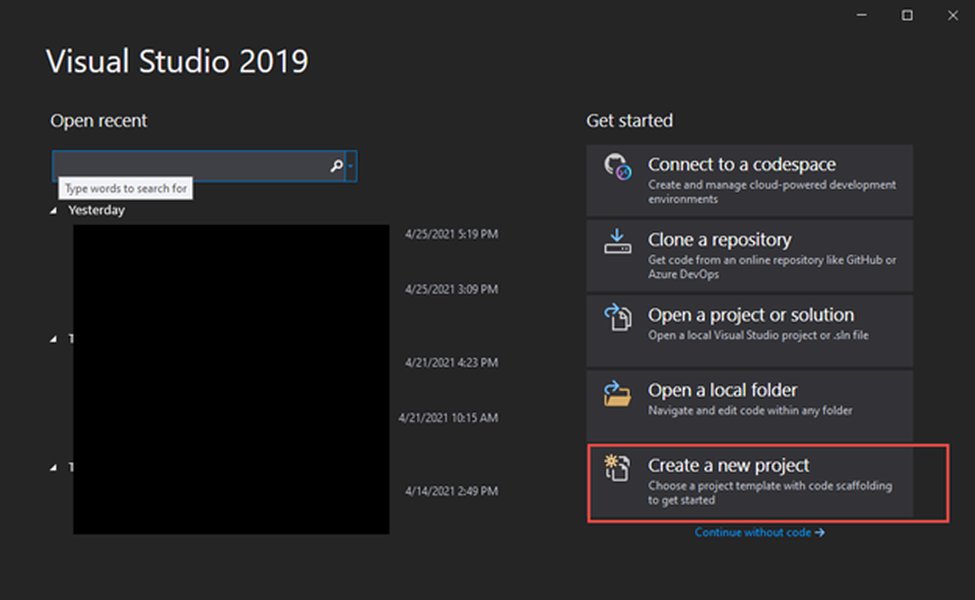Select the Create a new project title

tap(728, 465)
